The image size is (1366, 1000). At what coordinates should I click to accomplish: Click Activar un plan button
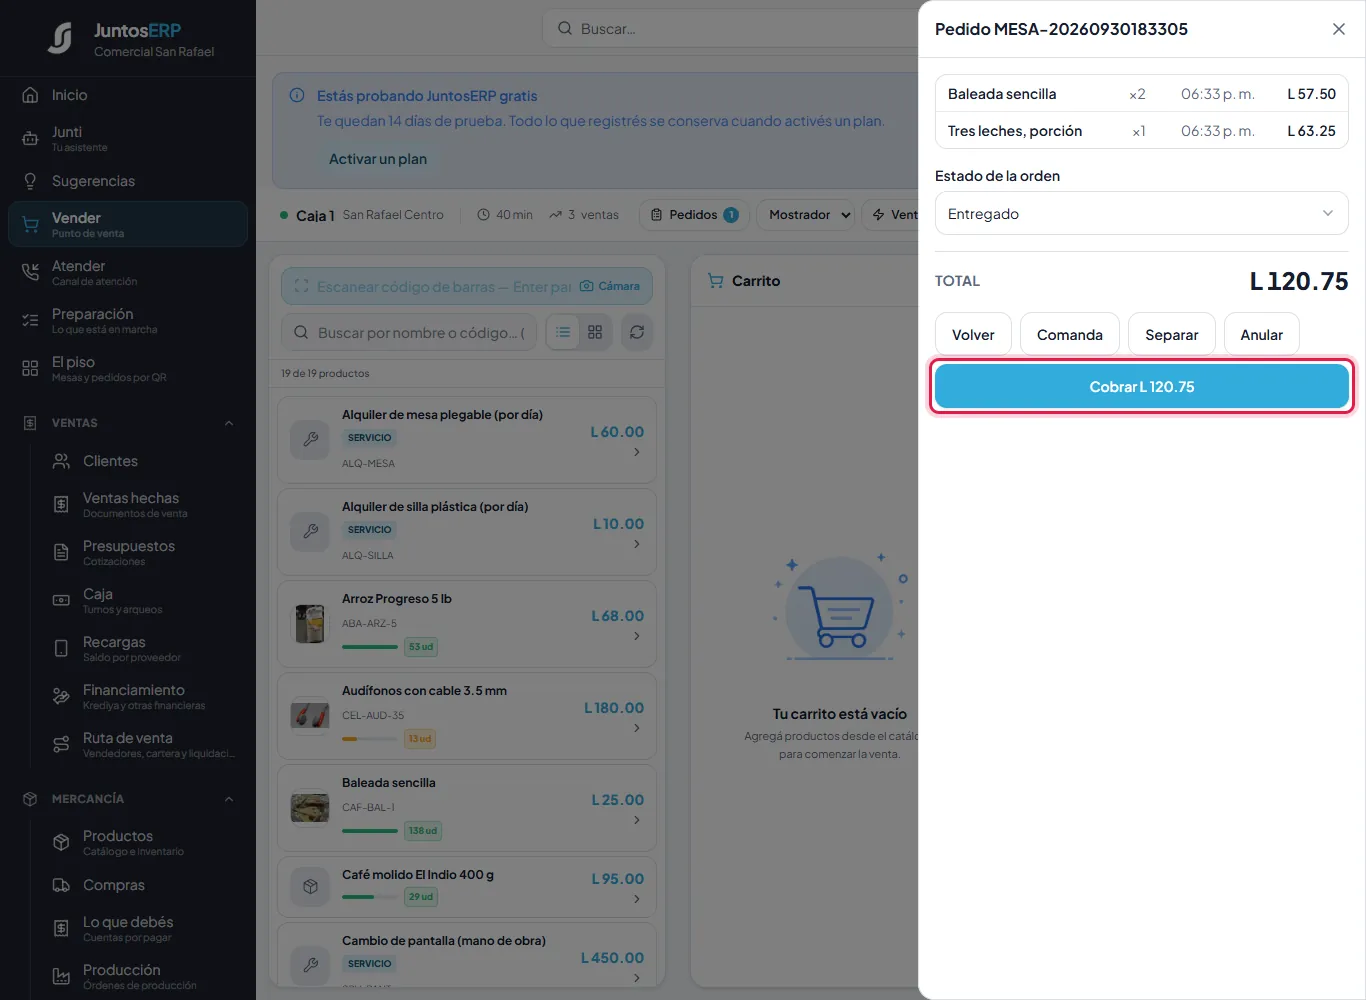coord(378,159)
